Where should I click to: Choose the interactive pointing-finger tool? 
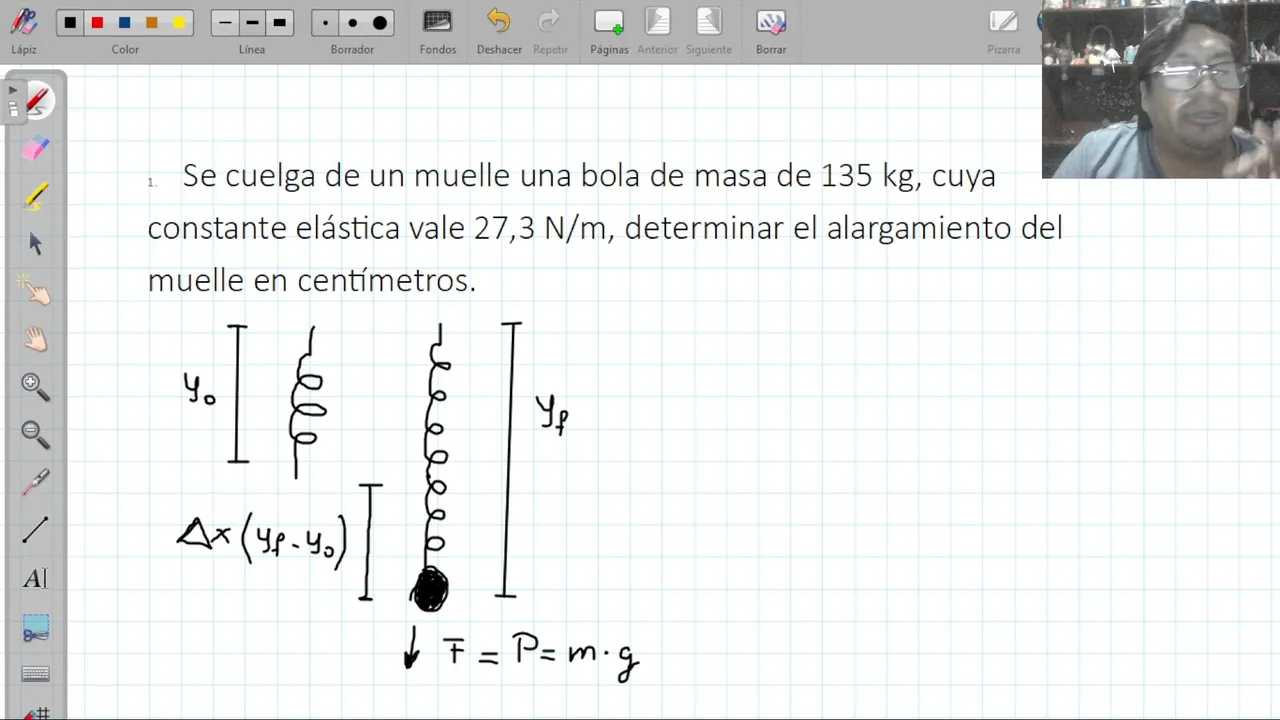click(x=36, y=291)
